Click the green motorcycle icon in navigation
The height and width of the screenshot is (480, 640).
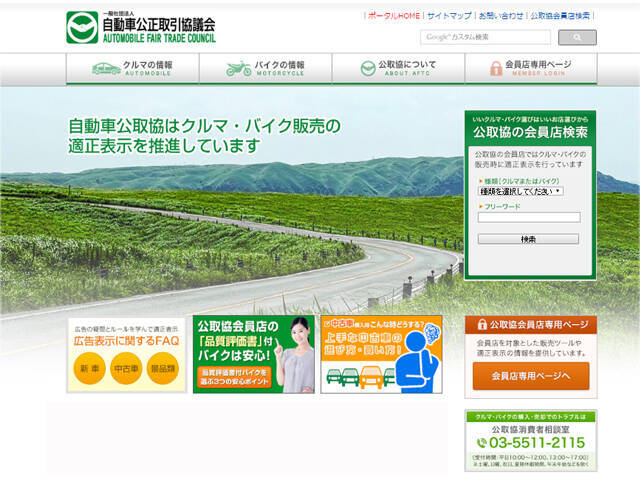[x=238, y=69]
